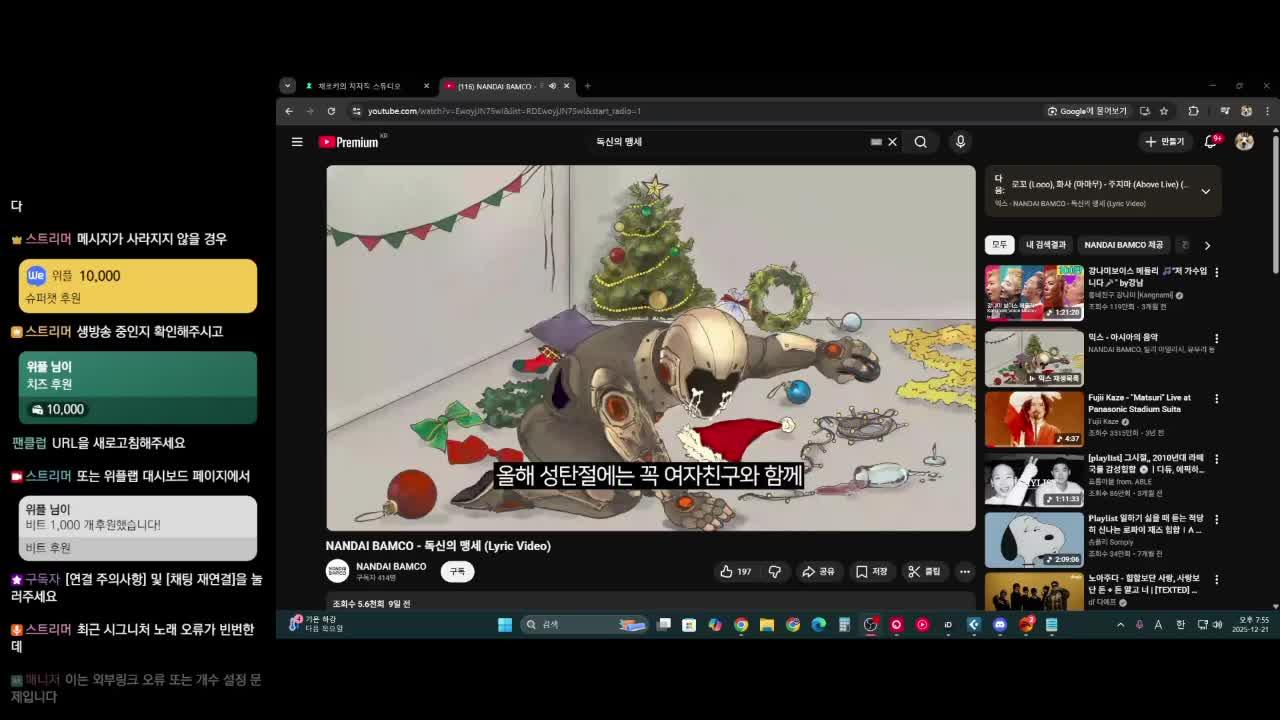Screen dimensions: 1280x720
Task: Subscribe via the 구독 button
Action: (x=458, y=571)
